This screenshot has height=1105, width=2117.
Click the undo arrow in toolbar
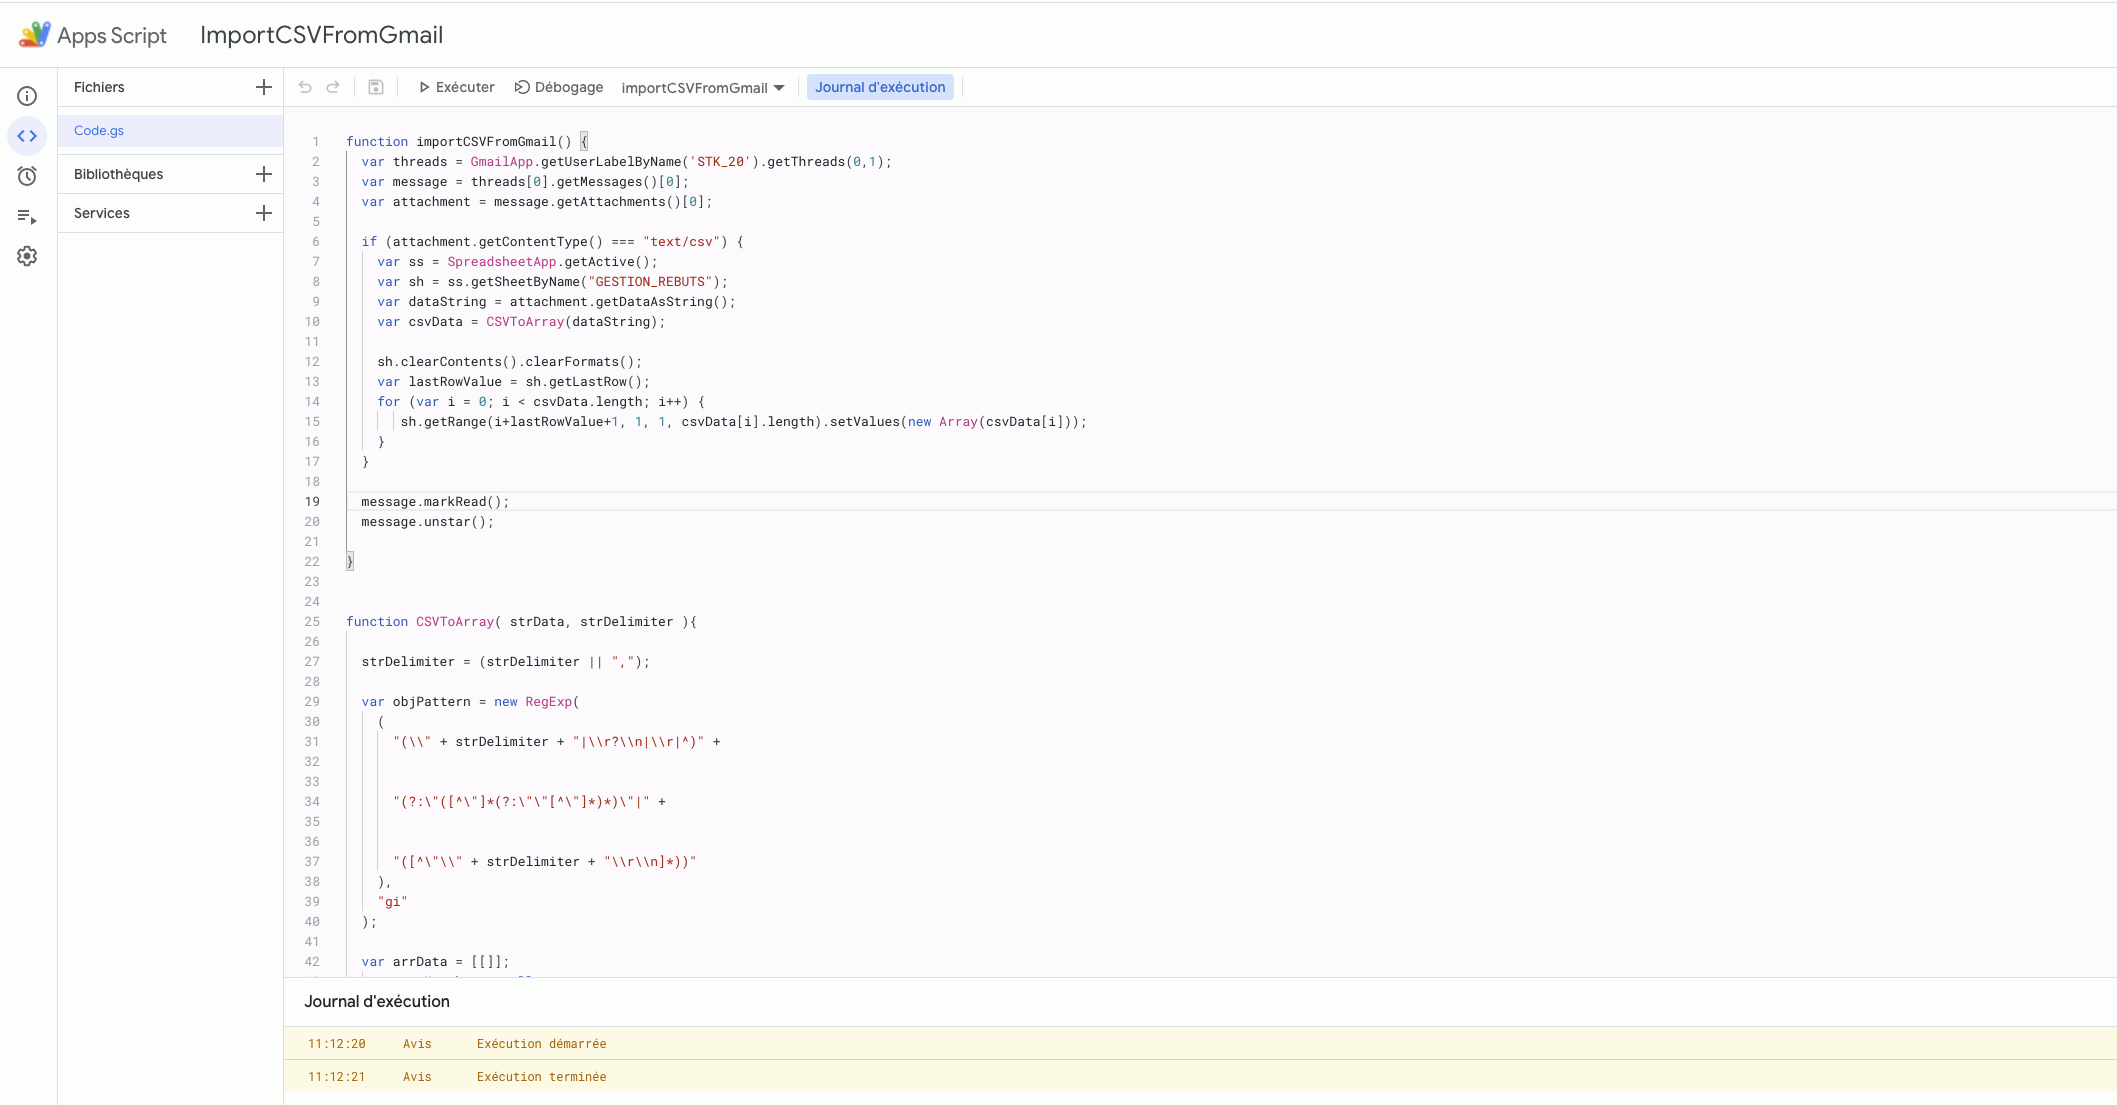[305, 87]
